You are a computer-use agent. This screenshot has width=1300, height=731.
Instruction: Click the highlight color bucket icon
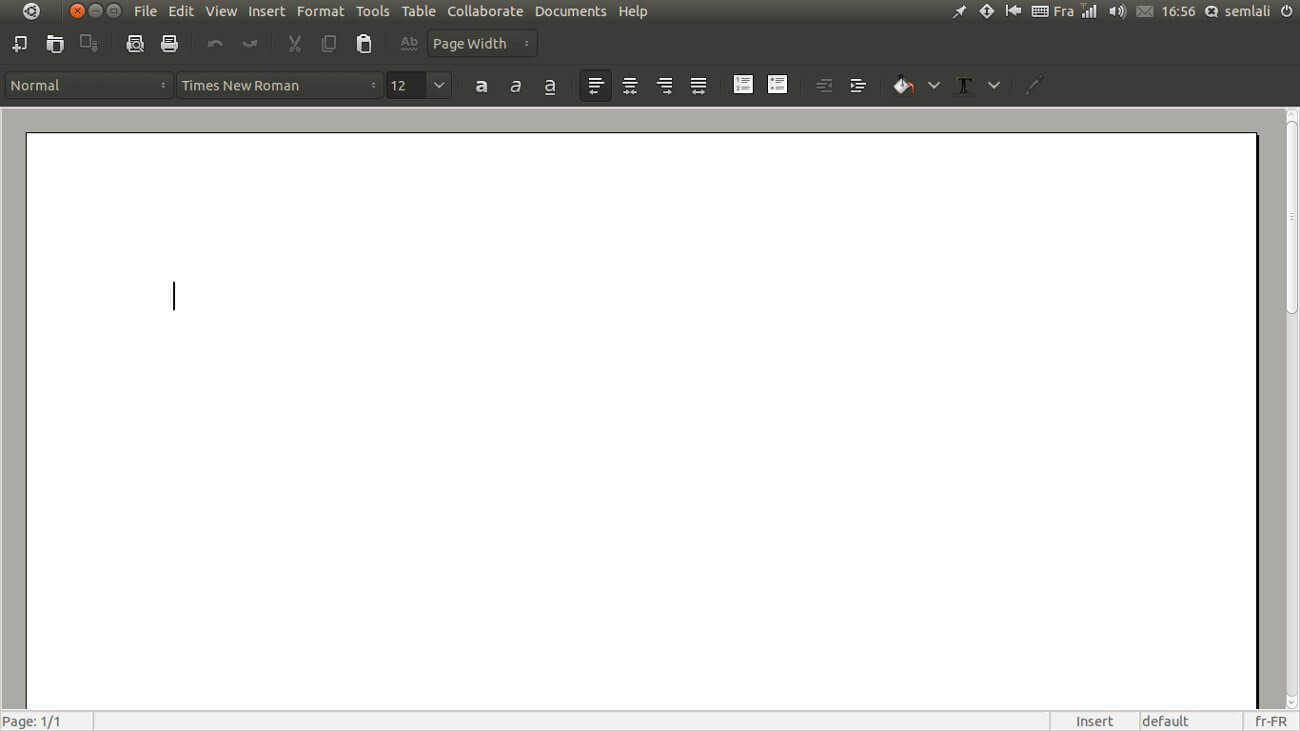click(x=903, y=86)
